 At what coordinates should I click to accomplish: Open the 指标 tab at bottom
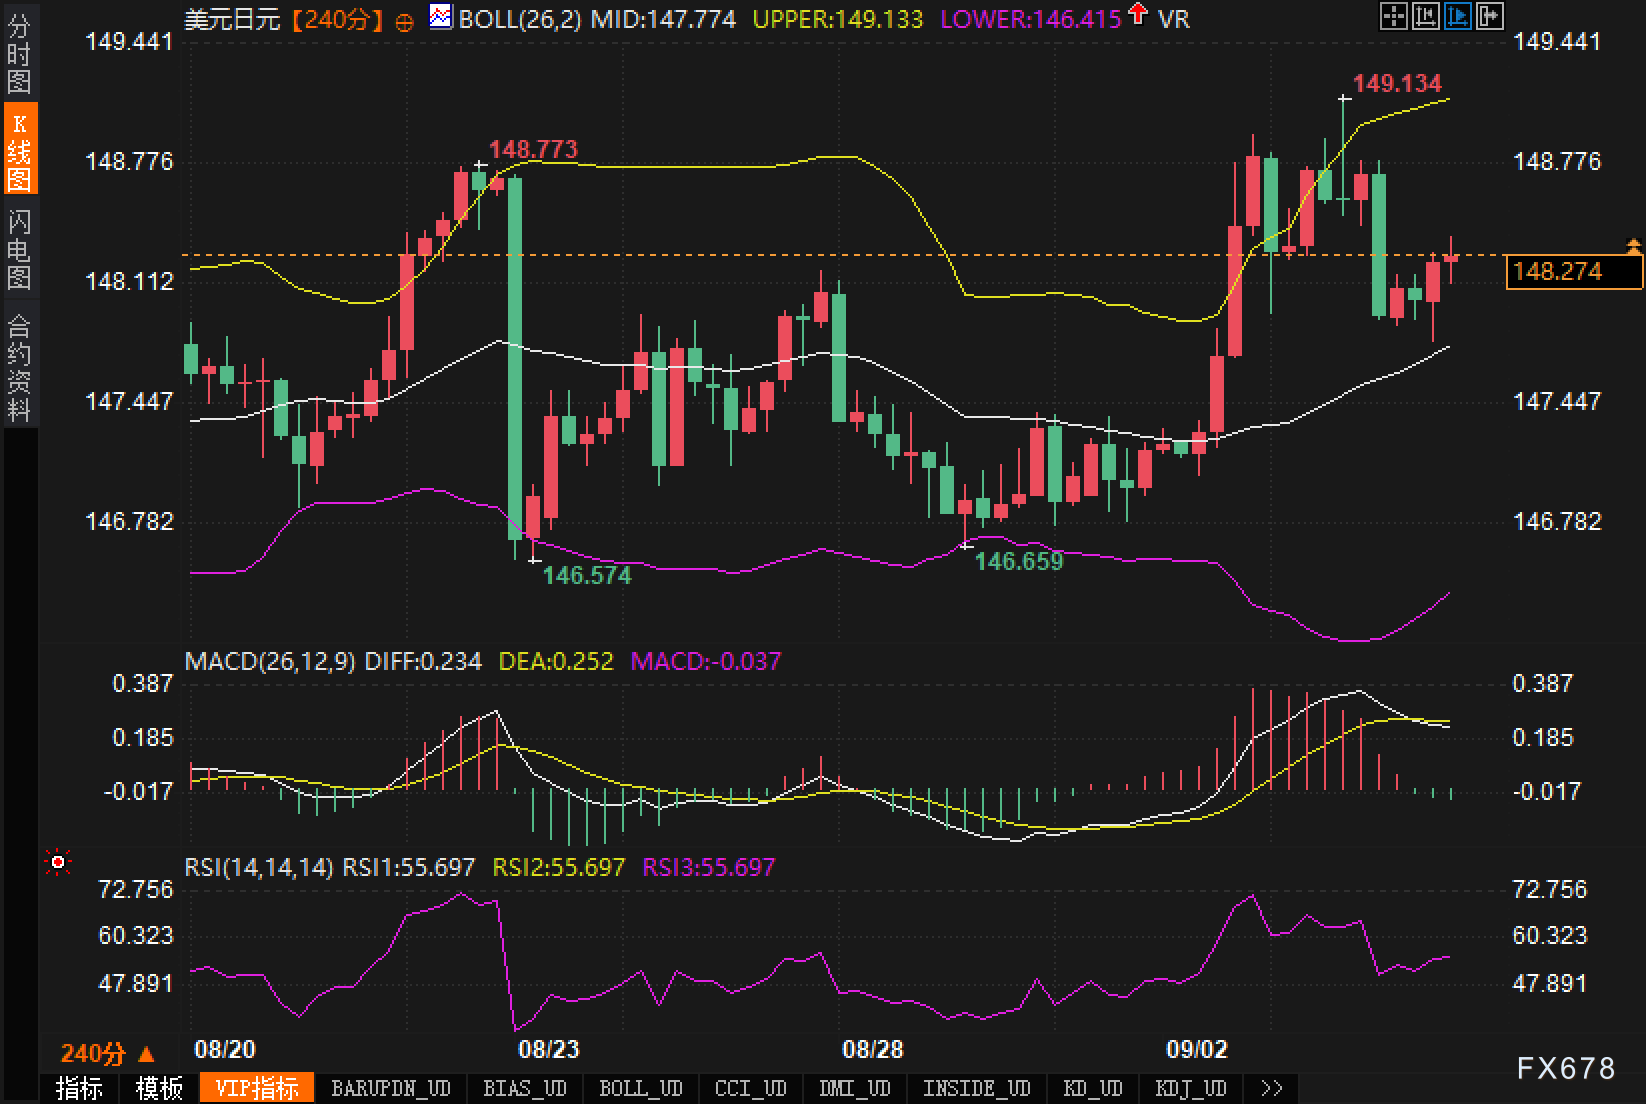point(79,1088)
